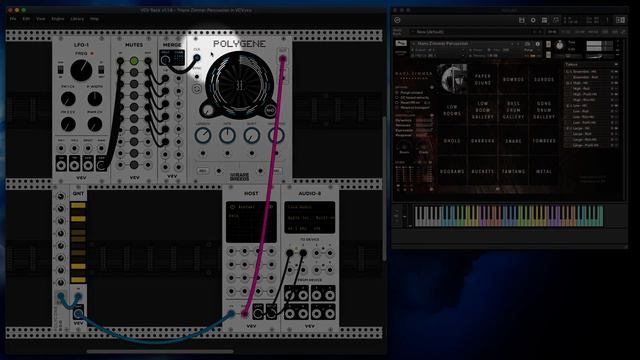The image size is (640, 360).
Task: Toggle the Purge unused checkbox in Kontakt
Action: [397, 93]
